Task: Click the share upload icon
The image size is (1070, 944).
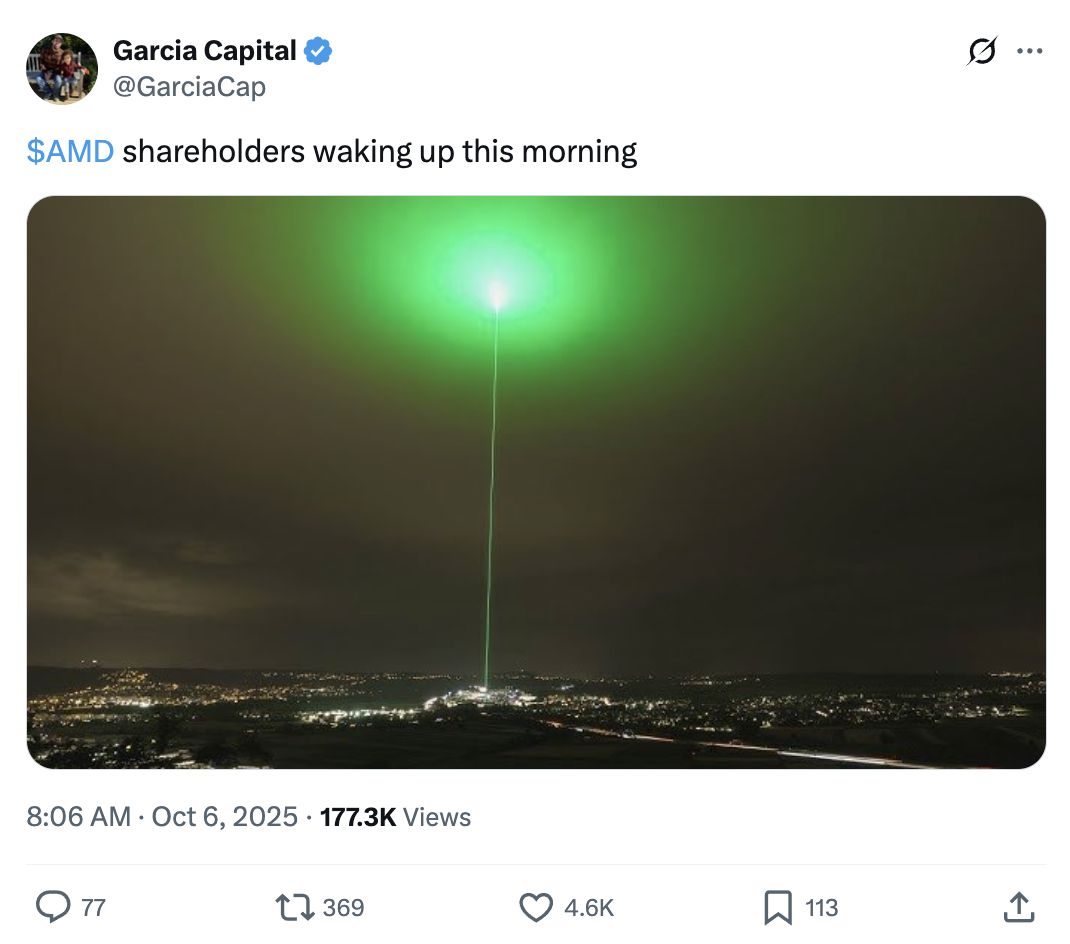Action: (1018, 907)
